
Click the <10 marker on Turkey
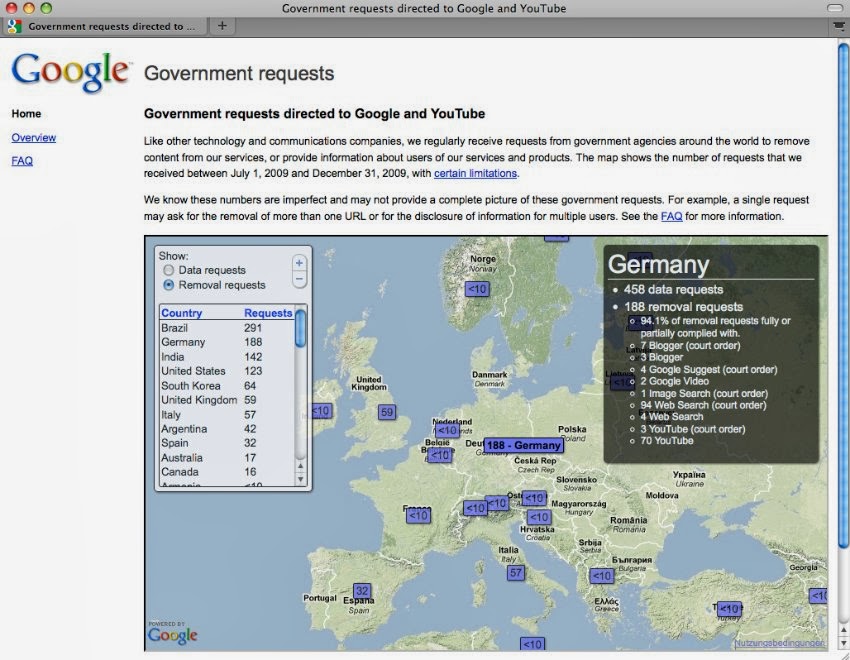tap(729, 609)
